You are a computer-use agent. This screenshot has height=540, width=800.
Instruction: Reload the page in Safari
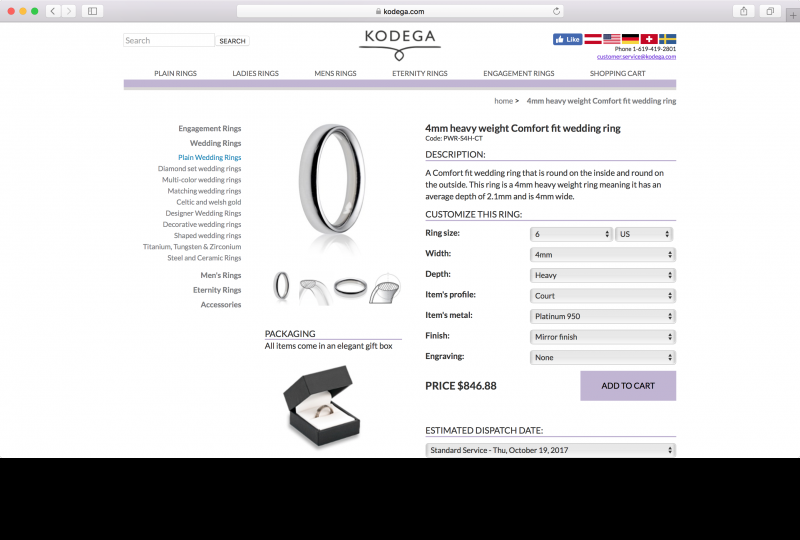point(556,11)
